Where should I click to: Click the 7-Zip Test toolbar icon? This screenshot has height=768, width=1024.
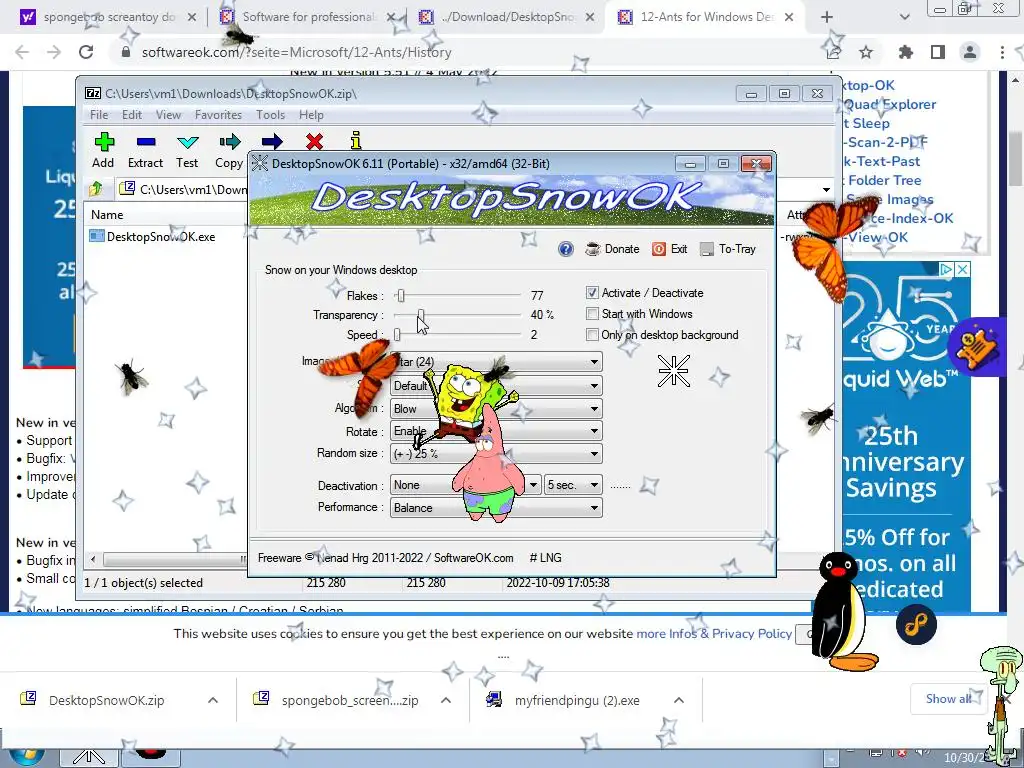tap(187, 142)
